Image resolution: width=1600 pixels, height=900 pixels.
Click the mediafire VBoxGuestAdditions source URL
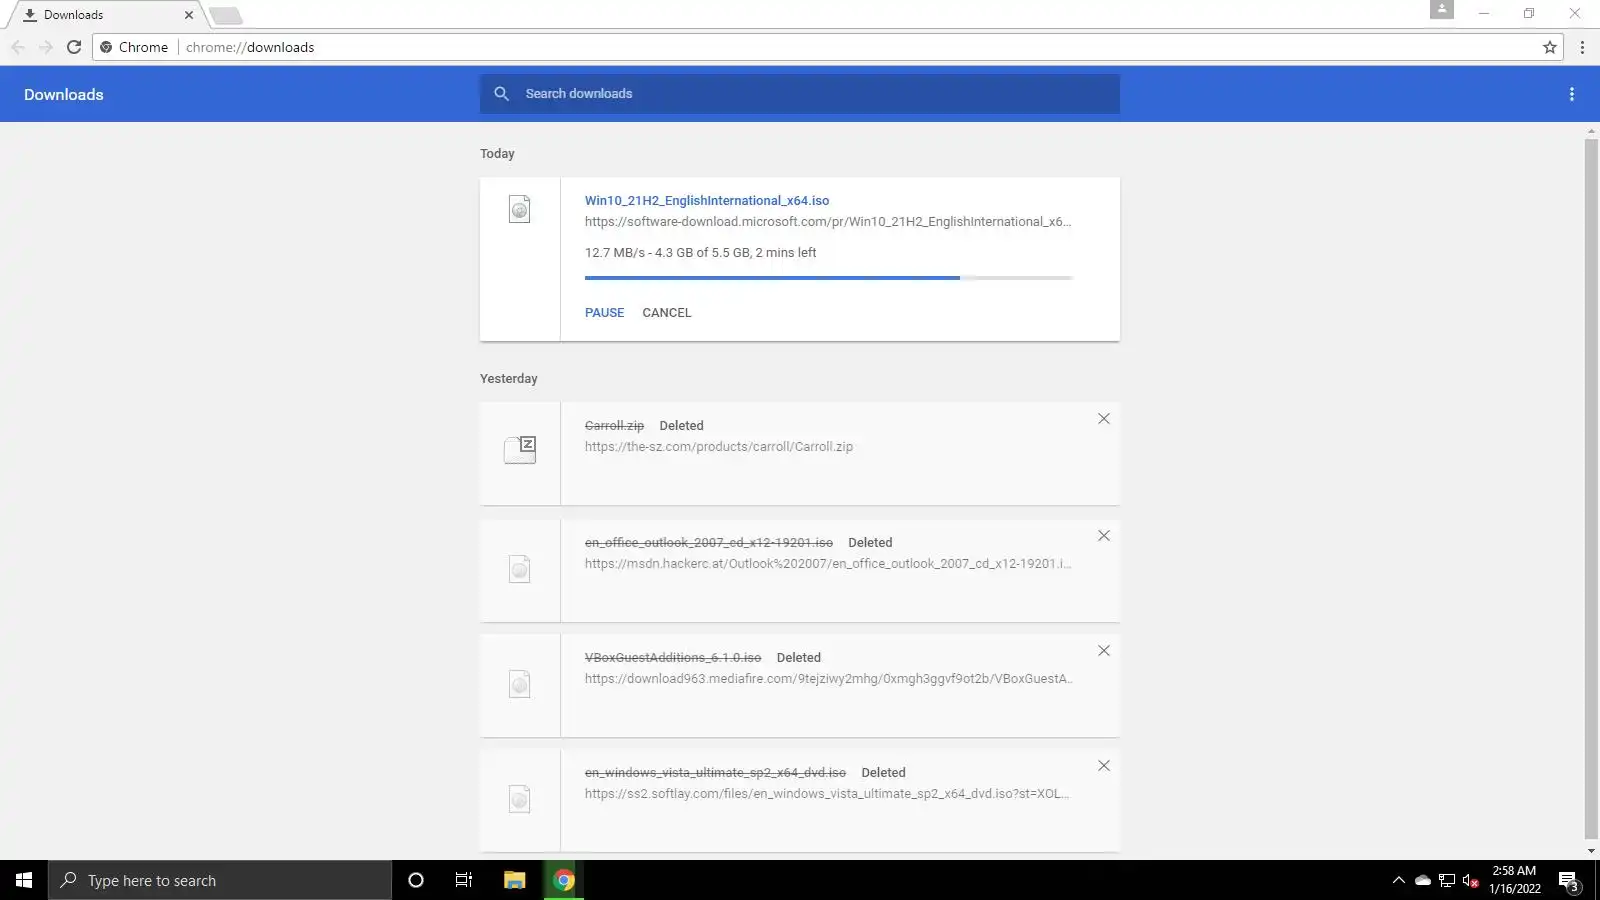coord(829,679)
